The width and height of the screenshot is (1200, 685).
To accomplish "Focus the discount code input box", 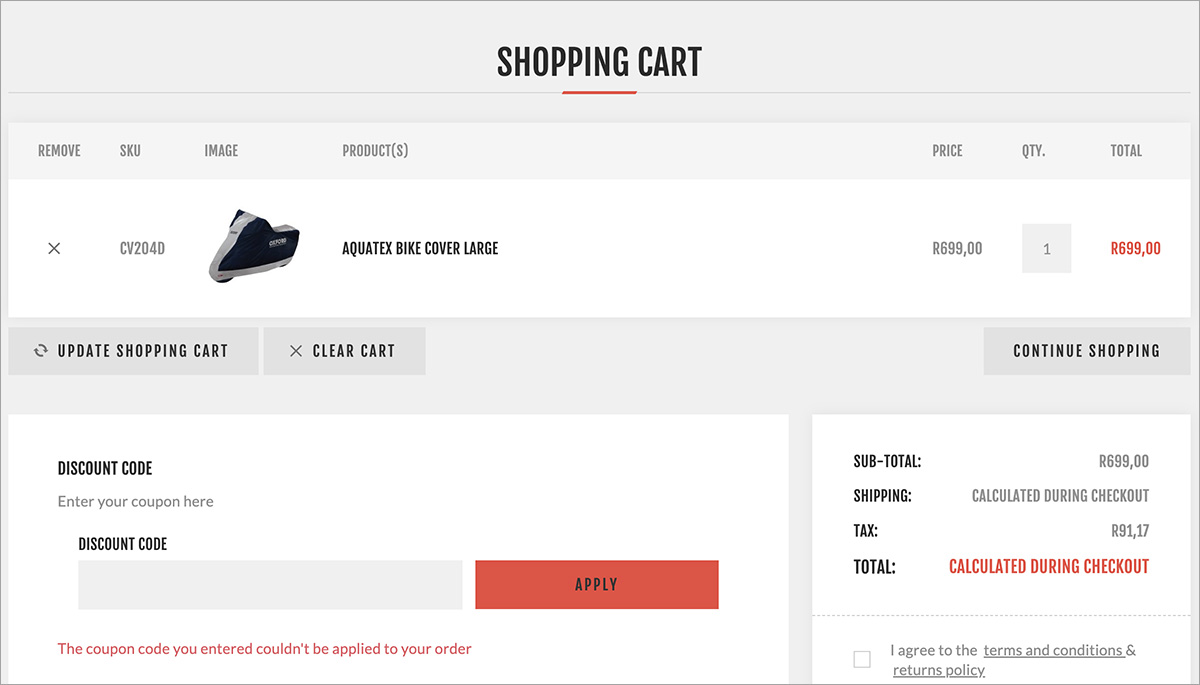I will click(x=270, y=585).
